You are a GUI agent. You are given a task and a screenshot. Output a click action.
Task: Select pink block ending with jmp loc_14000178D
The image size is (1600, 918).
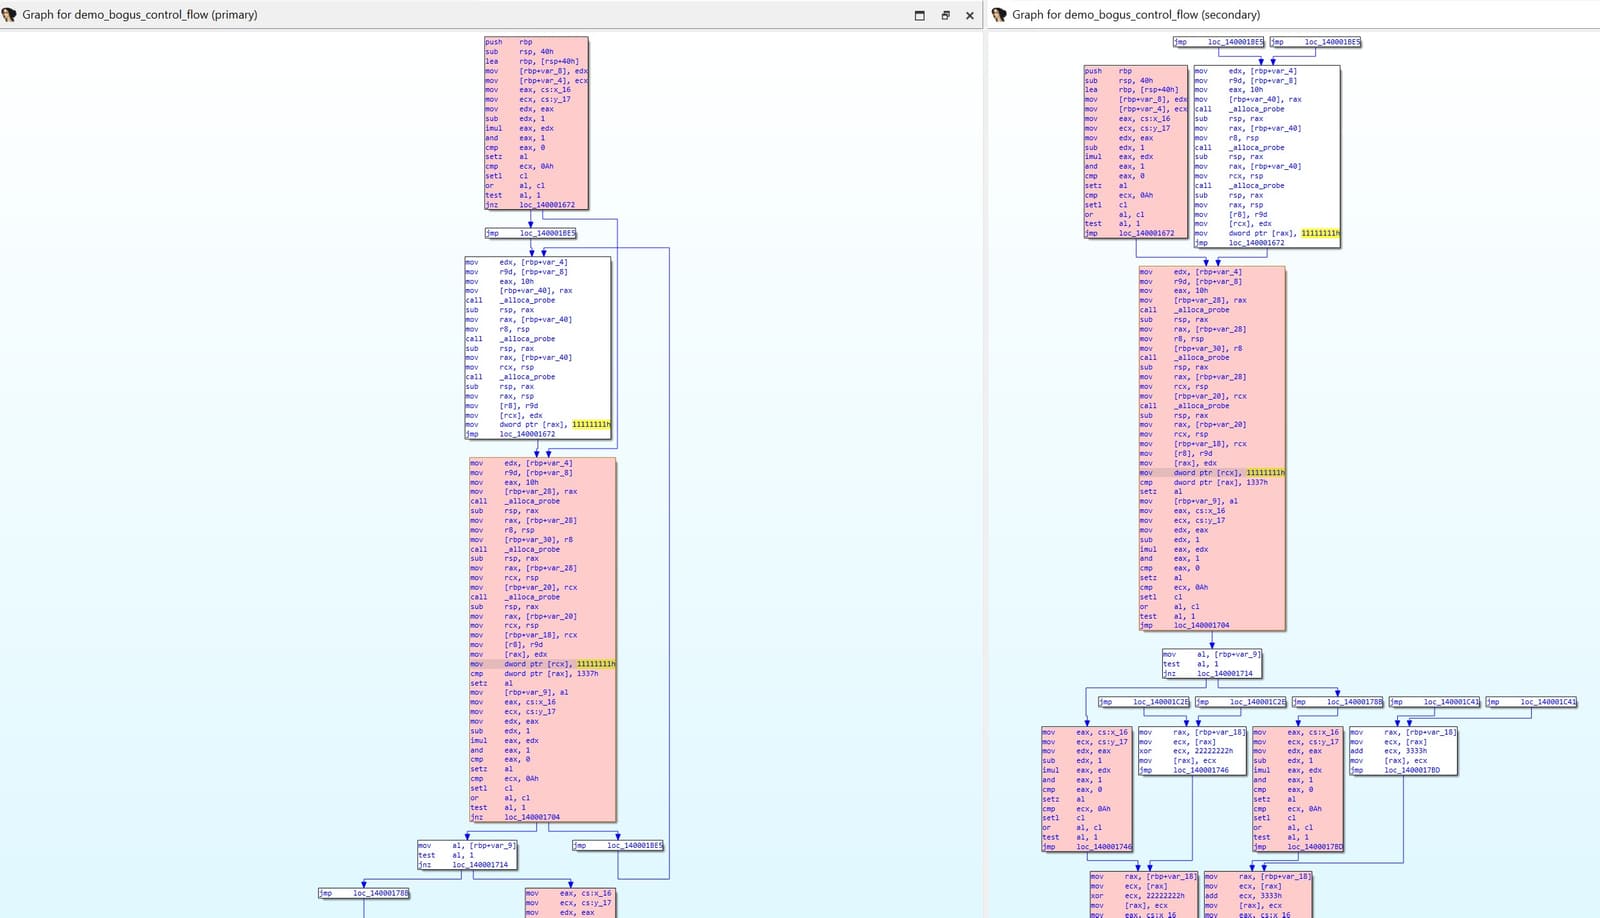[x=1298, y=789]
